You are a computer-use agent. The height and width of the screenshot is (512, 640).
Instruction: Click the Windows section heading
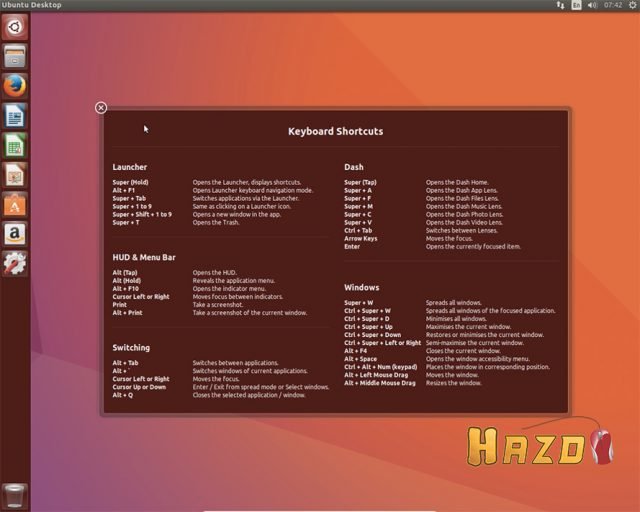(x=361, y=288)
